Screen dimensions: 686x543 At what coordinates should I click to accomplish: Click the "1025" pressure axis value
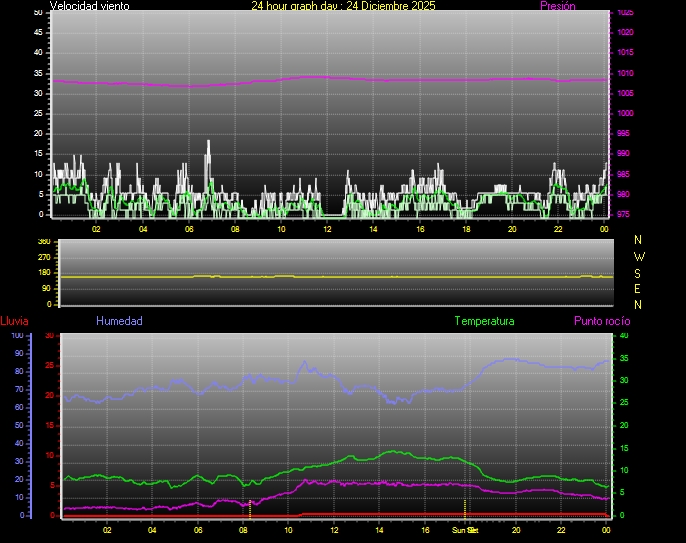pyautogui.click(x=624, y=13)
